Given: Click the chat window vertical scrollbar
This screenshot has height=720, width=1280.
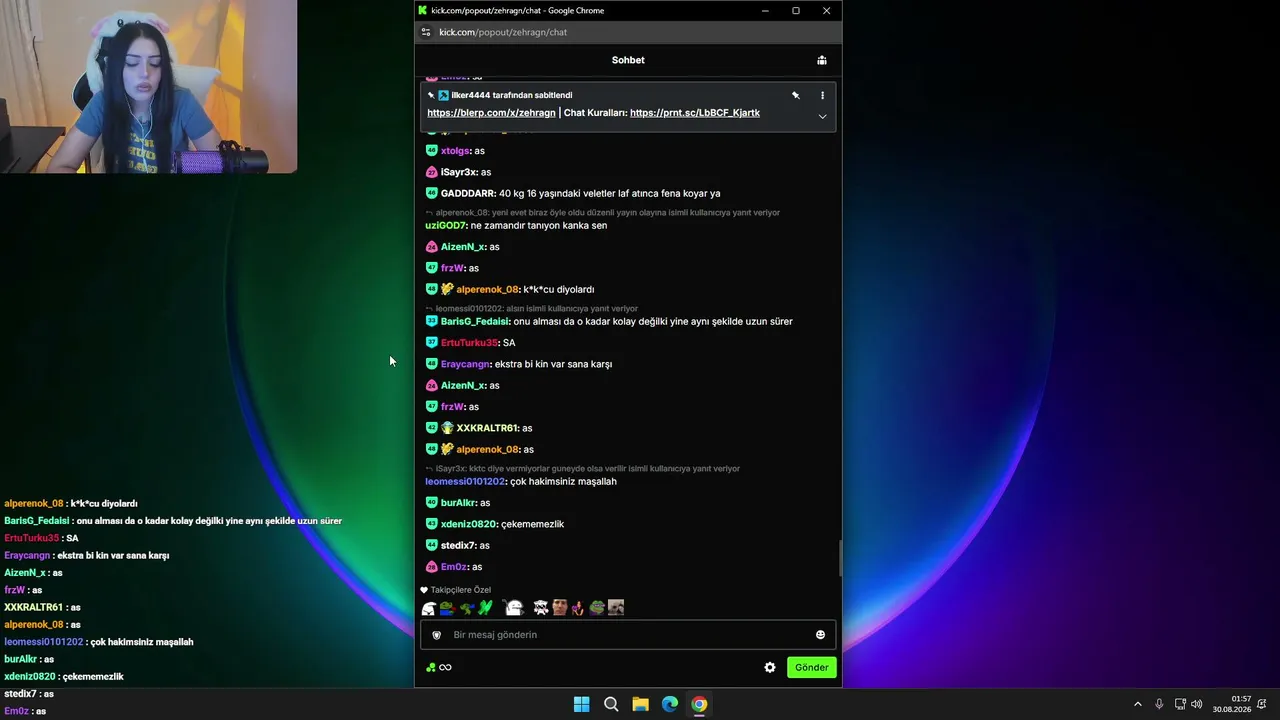Looking at the screenshot, I should pyautogui.click(x=840, y=558).
